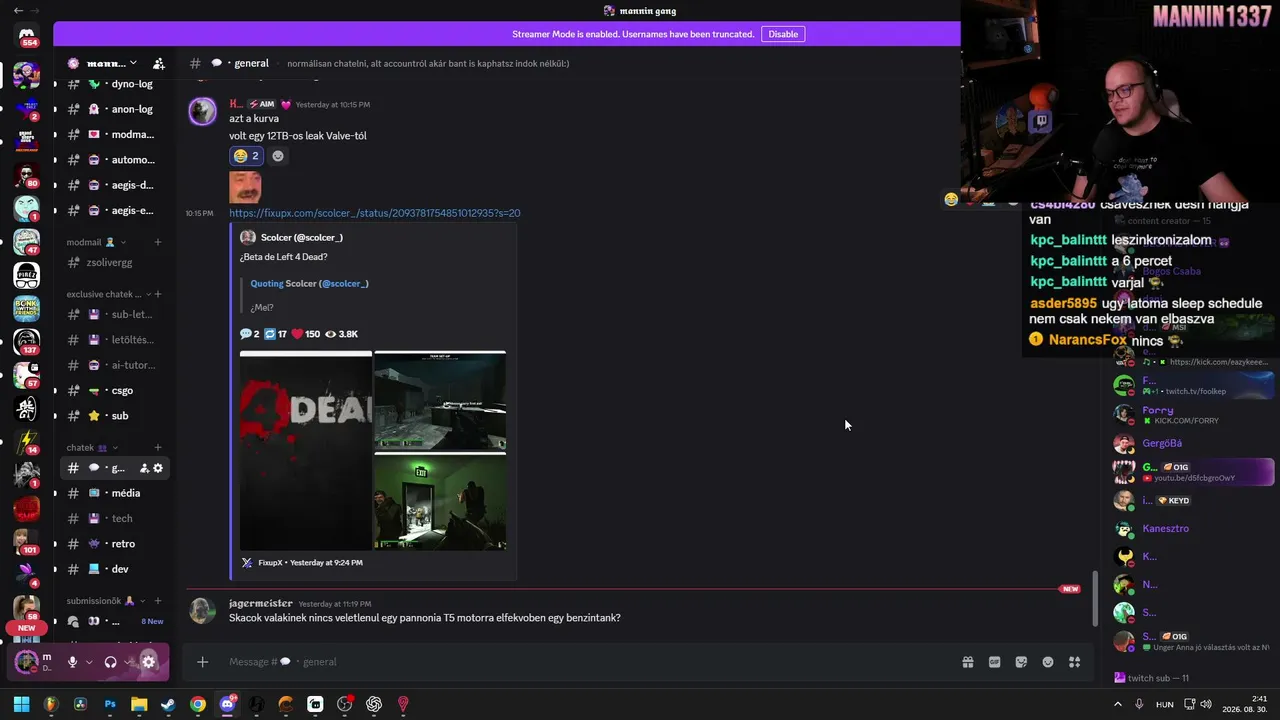Open the green-lit exit room screenshot
1280x720 pixels.
440,502
